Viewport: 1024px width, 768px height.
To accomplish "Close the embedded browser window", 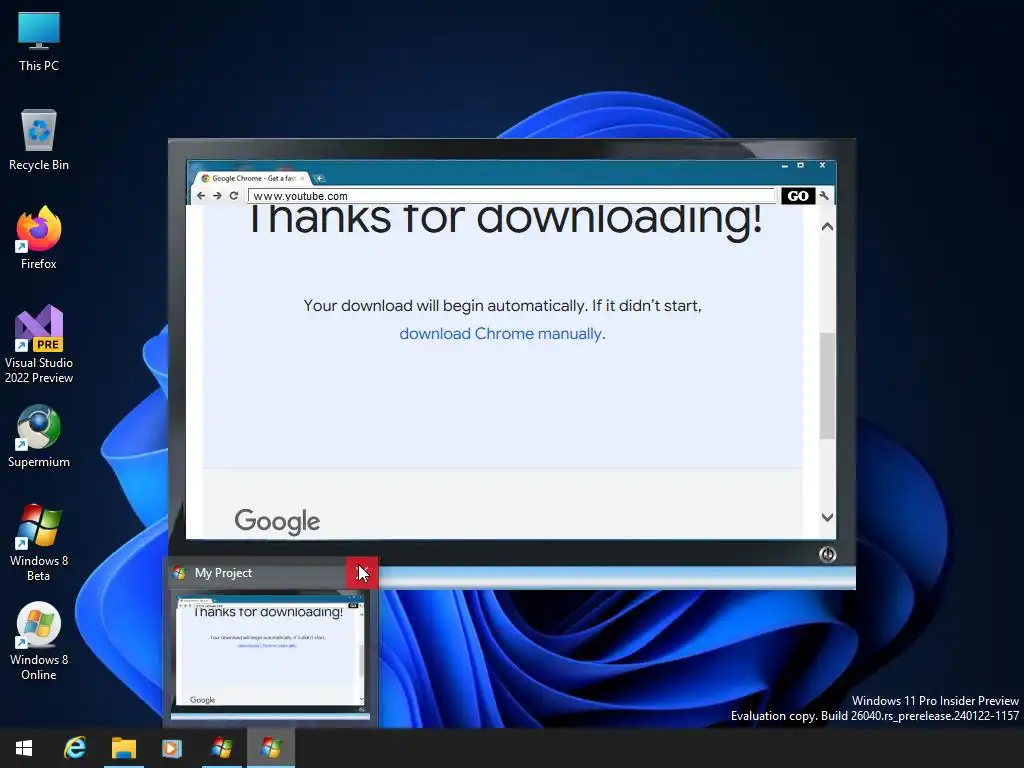I will point(822,165).
